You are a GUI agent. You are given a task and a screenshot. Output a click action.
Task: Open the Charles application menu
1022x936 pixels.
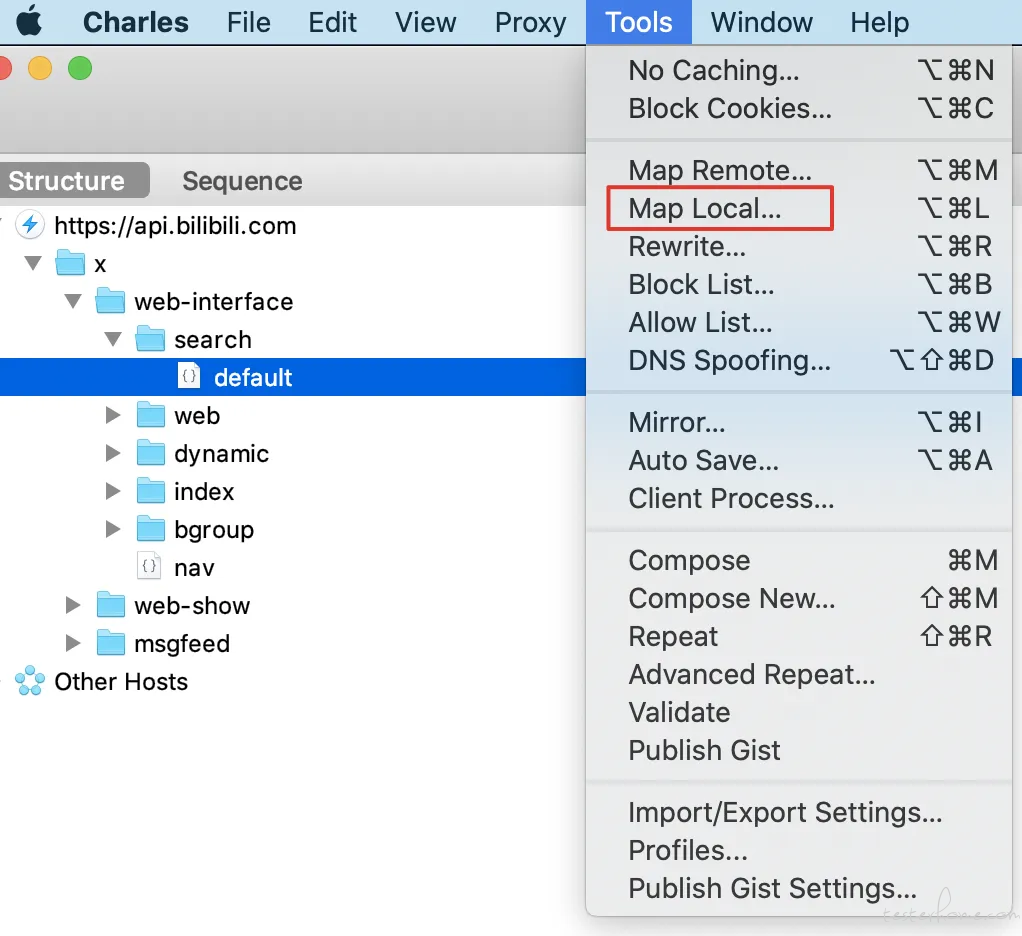tap(136, 22)
